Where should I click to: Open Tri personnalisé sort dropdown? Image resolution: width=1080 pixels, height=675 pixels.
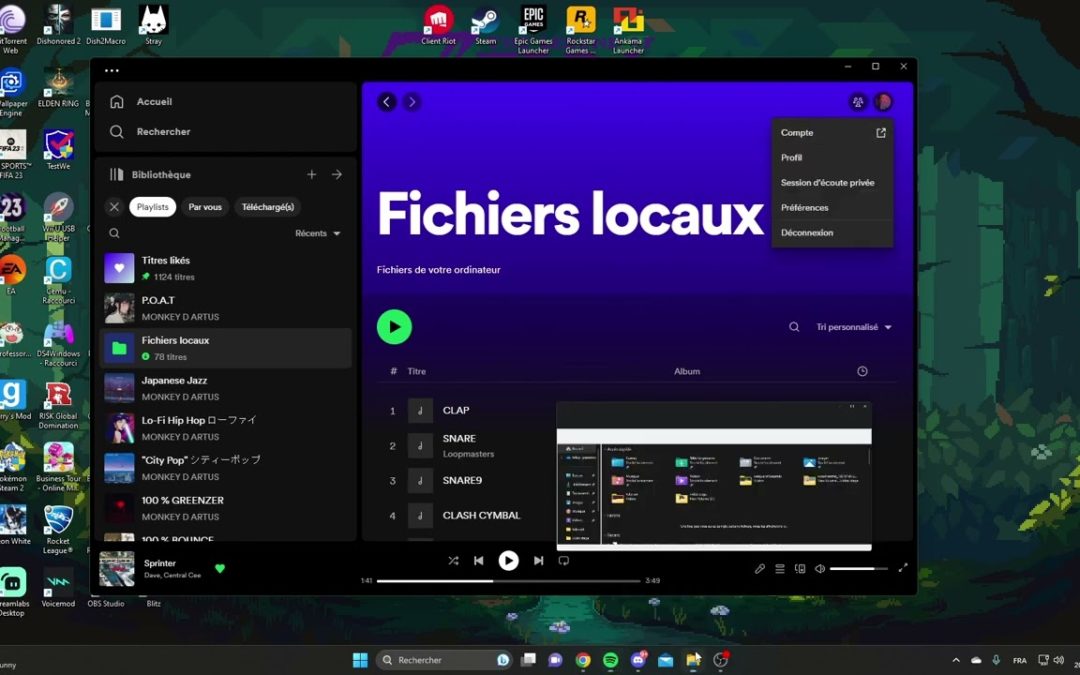(x=854, y=327)
